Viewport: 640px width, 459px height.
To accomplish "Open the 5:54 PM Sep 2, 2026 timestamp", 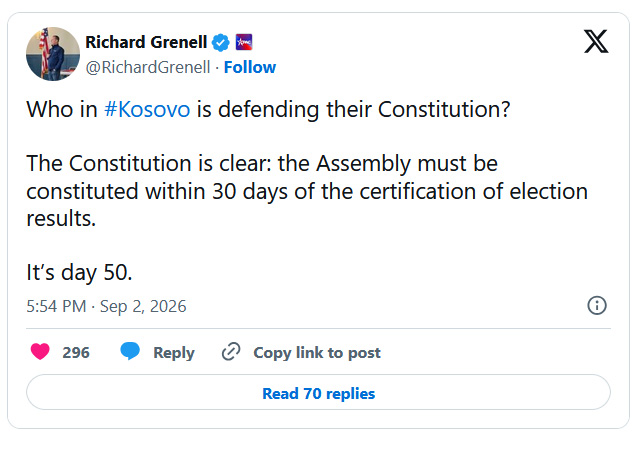I will click(x=107, y=306).
